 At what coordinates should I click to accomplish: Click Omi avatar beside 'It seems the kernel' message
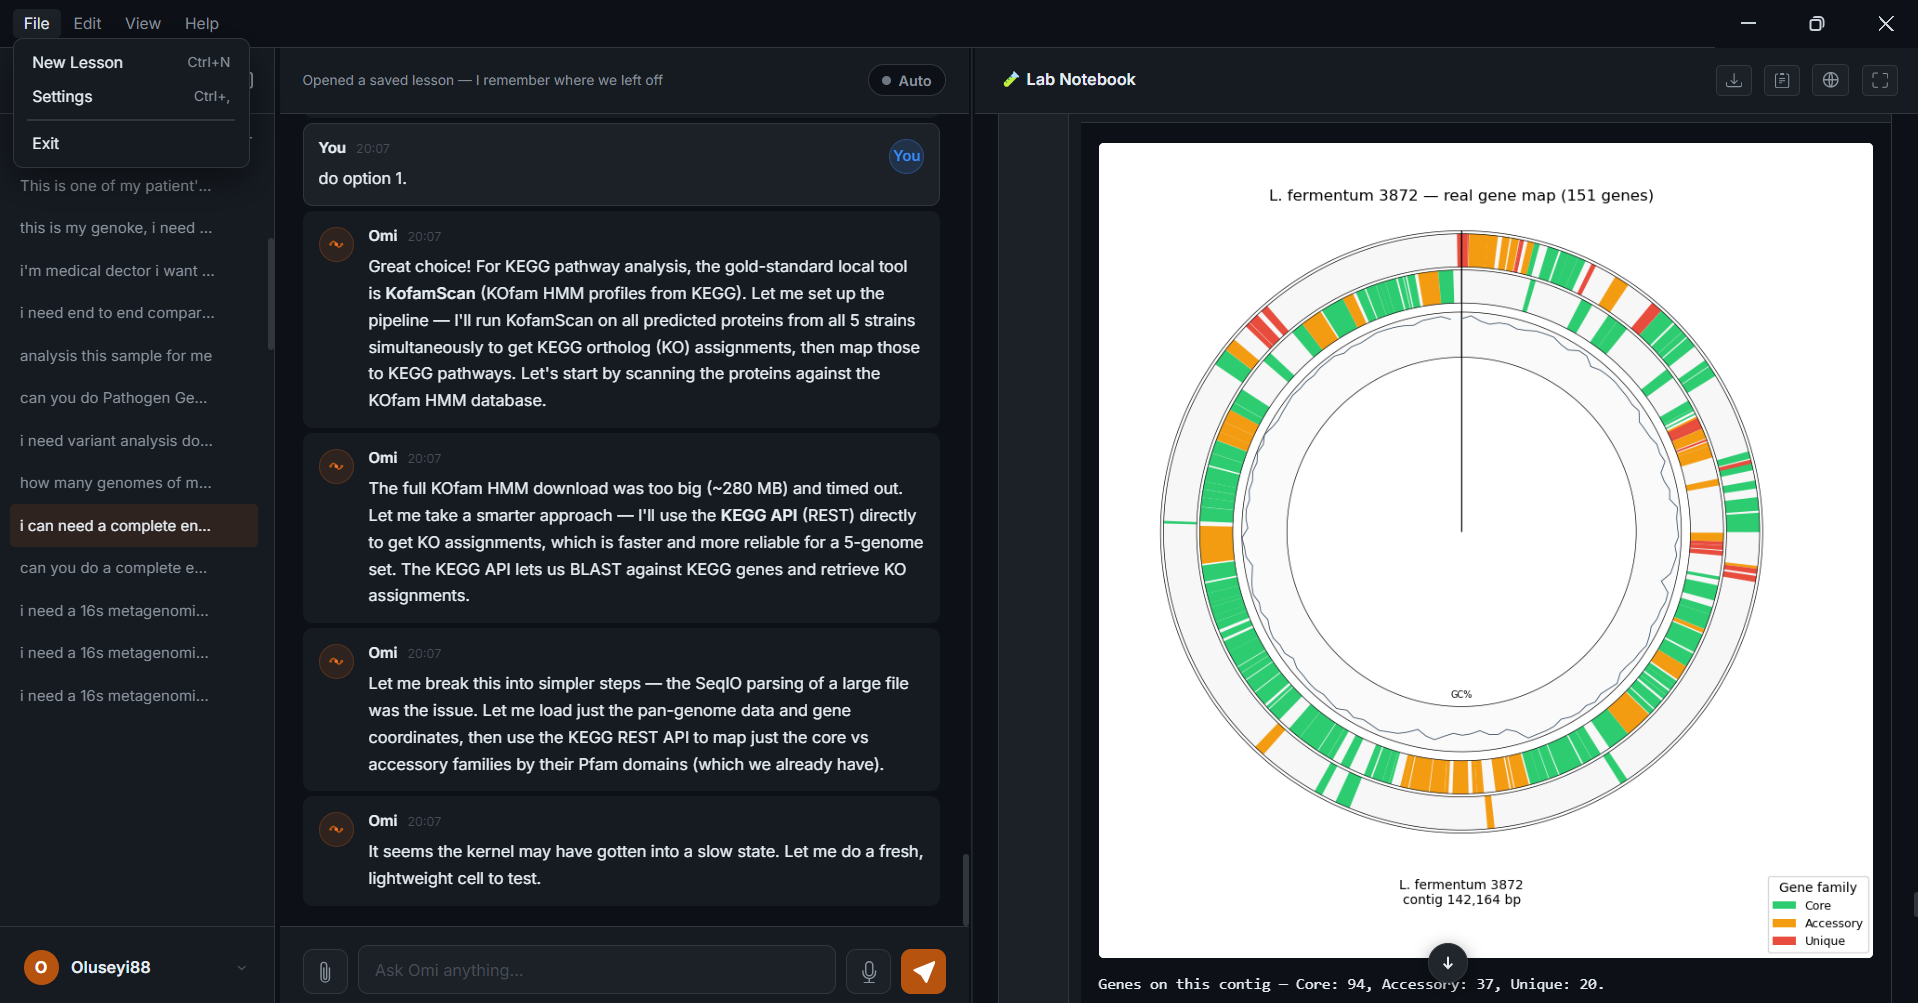click(x=336, y=829)
